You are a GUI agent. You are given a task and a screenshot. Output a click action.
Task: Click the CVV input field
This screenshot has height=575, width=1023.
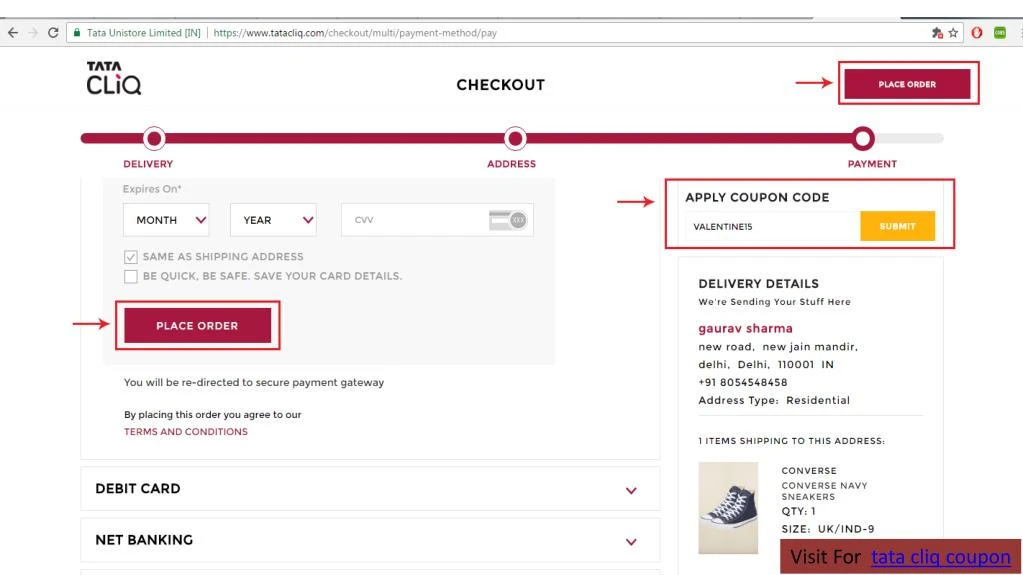(x=437, y=220)
